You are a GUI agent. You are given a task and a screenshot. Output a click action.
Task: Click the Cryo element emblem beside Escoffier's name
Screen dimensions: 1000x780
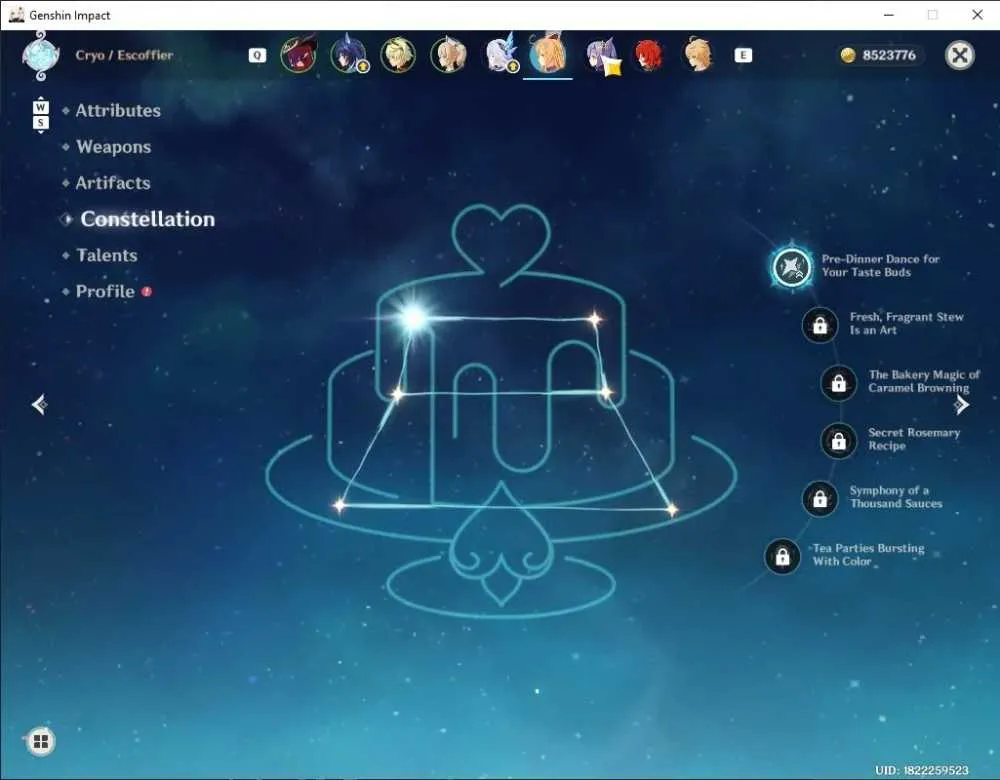(x=41, y=56)
